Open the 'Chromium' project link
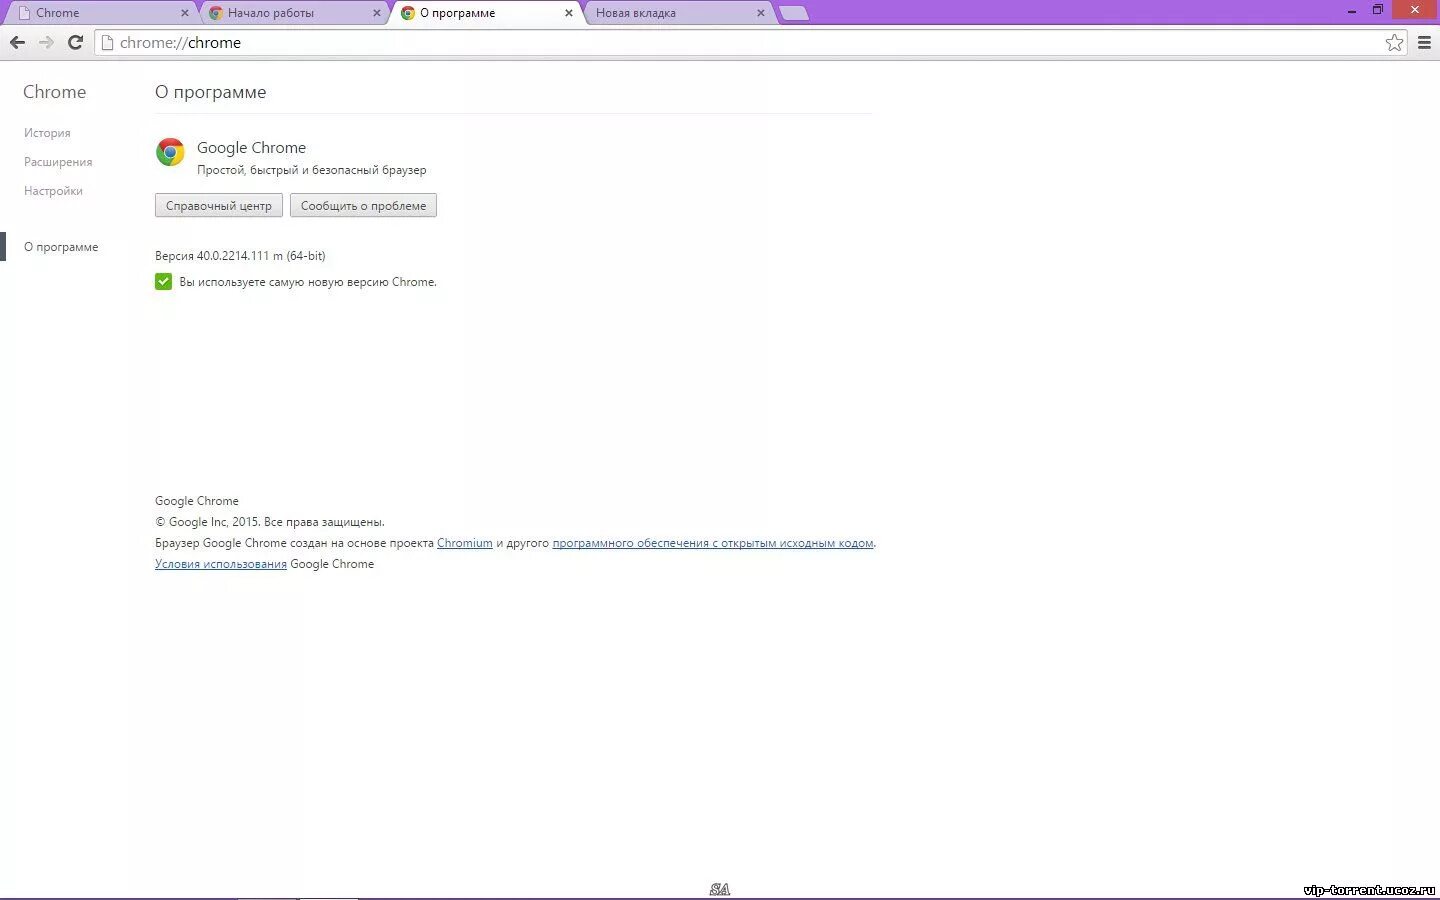The height and width of the screenshot is (900, 1440). click(465, 543)
